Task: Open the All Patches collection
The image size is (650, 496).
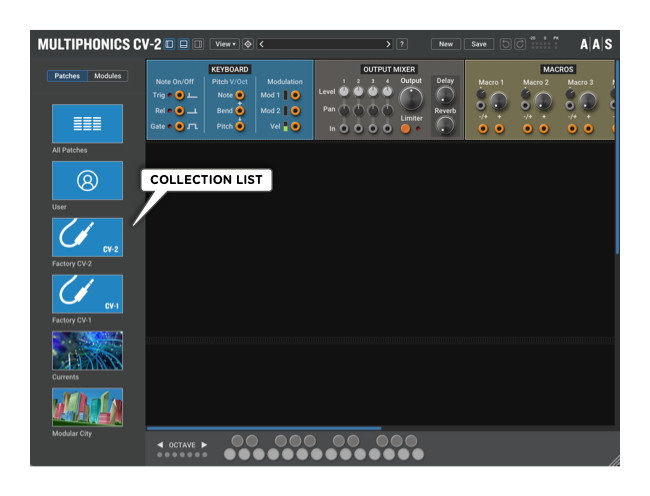Action: click(x=87, y=124)
